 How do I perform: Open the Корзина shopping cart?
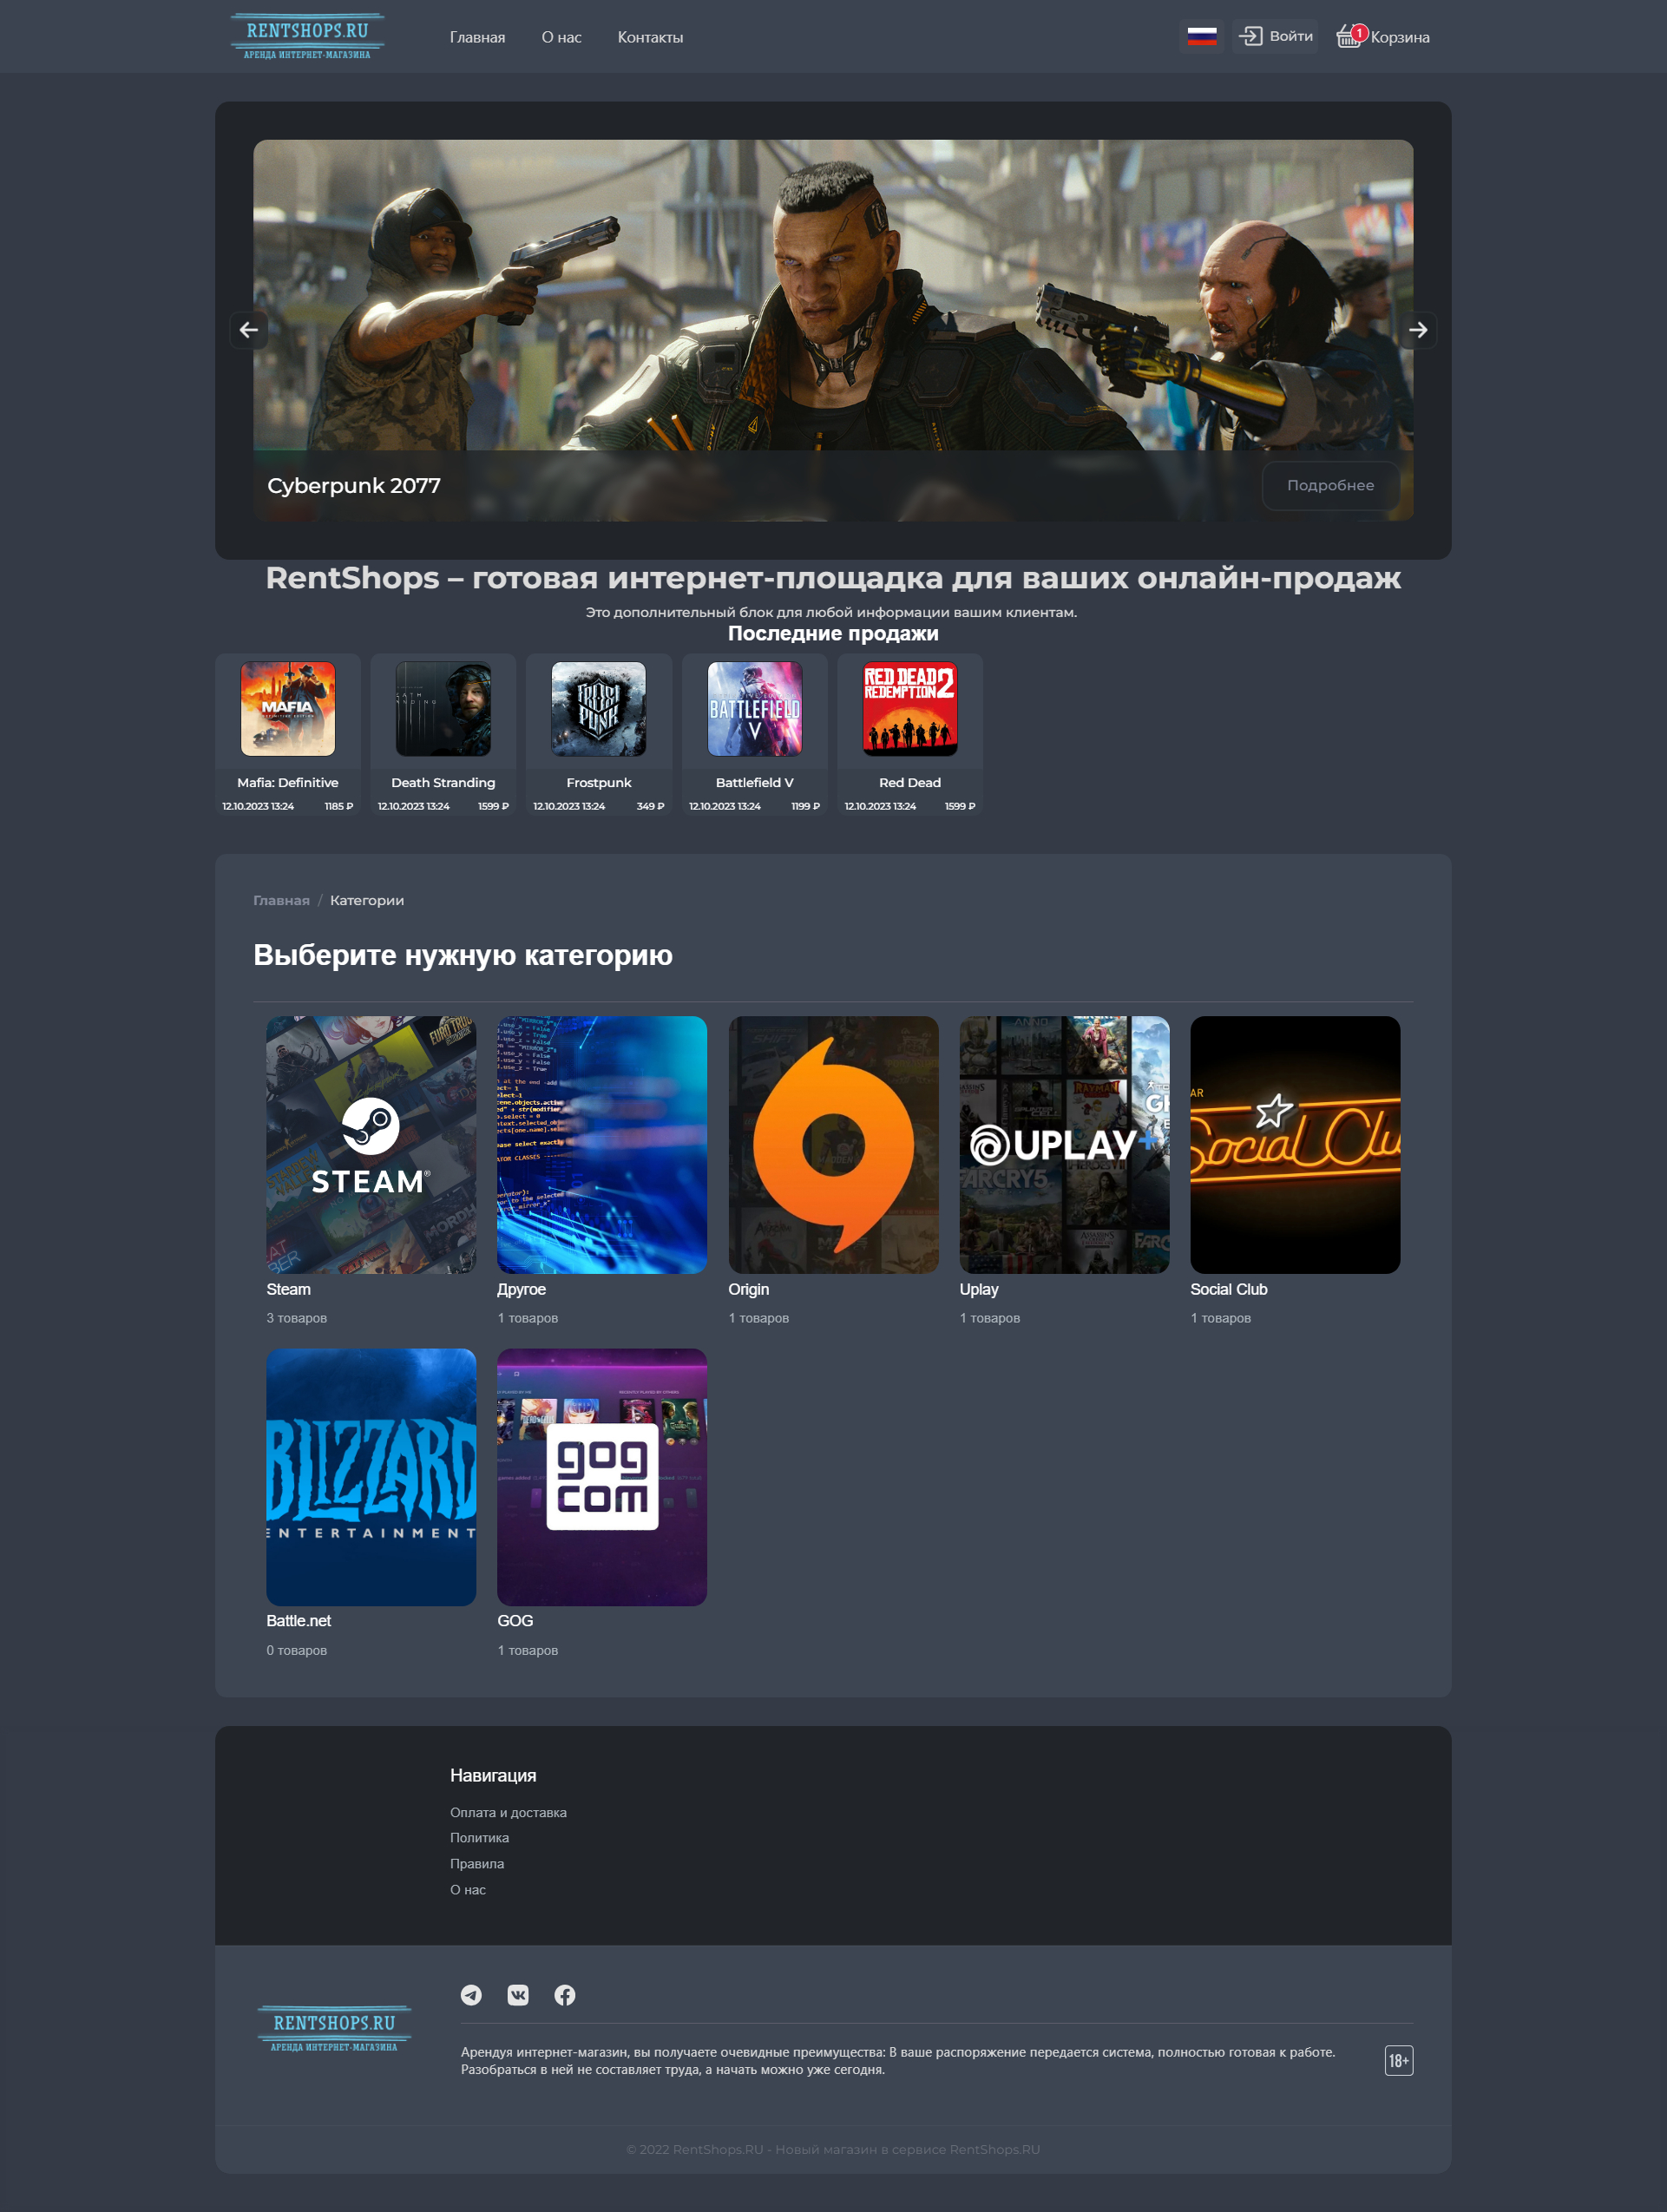(1383, 37)
